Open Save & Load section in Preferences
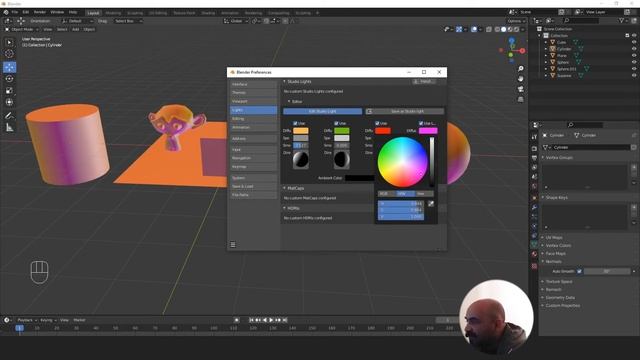The height and width of the screenshot is (360, 640). click(253, 186)
